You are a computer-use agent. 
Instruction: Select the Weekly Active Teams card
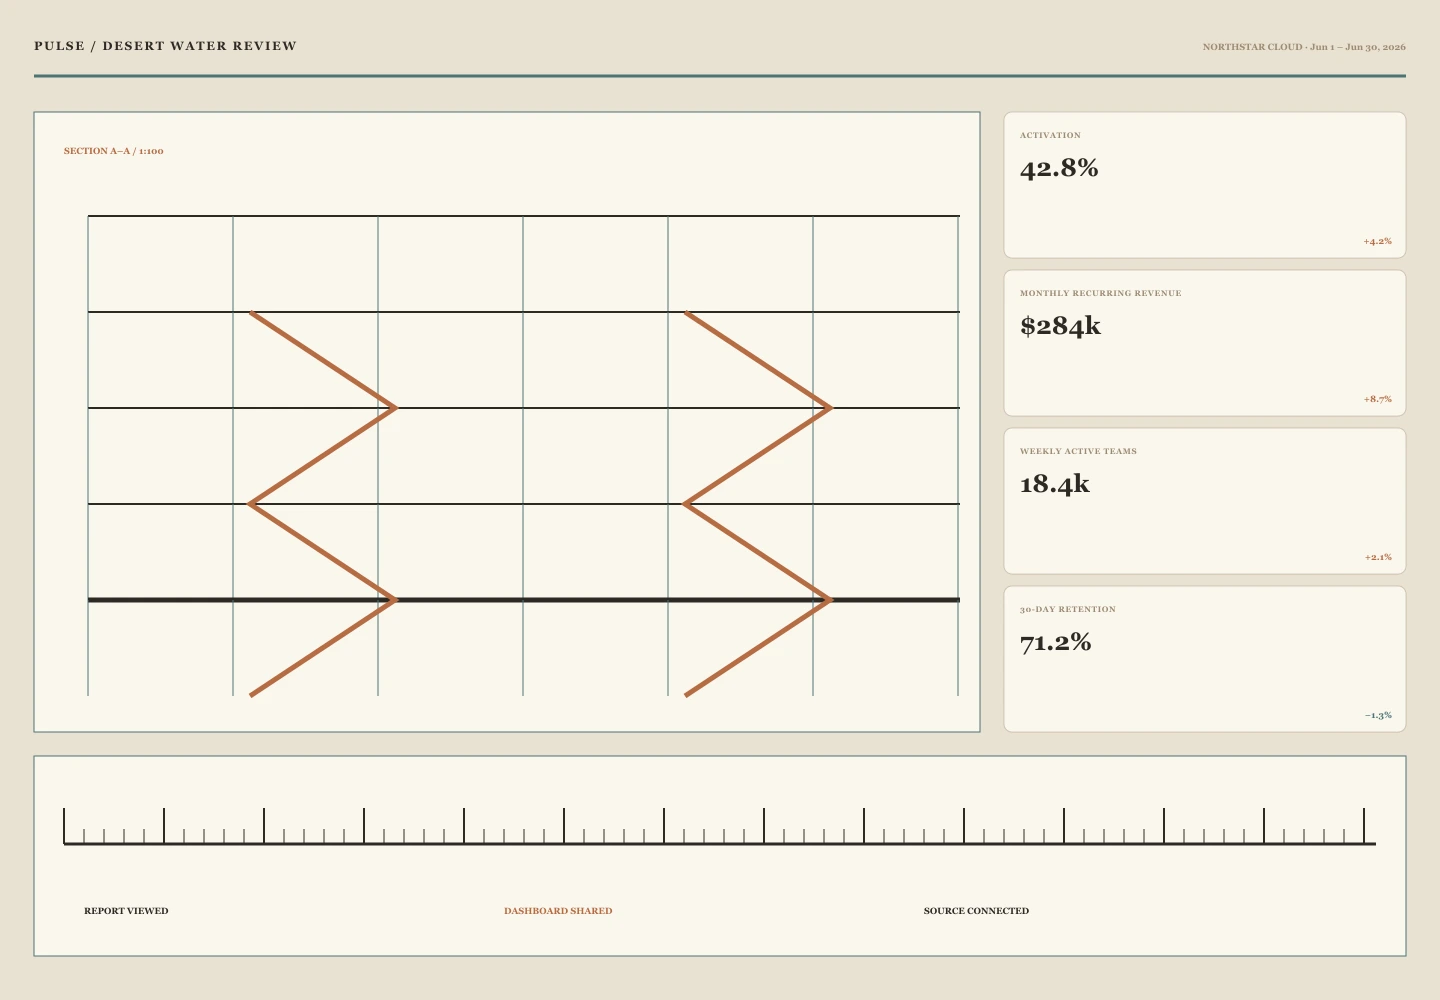[1204, 501]
